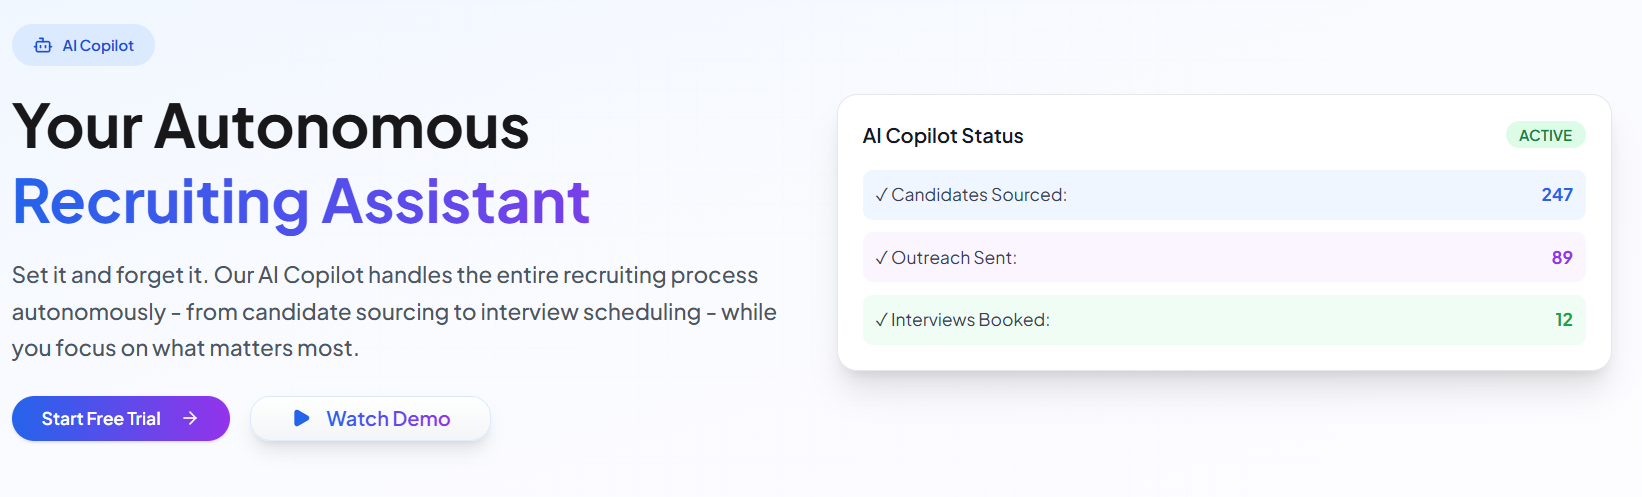Select the Outreach Sent row

click(x=1224, y=257)
